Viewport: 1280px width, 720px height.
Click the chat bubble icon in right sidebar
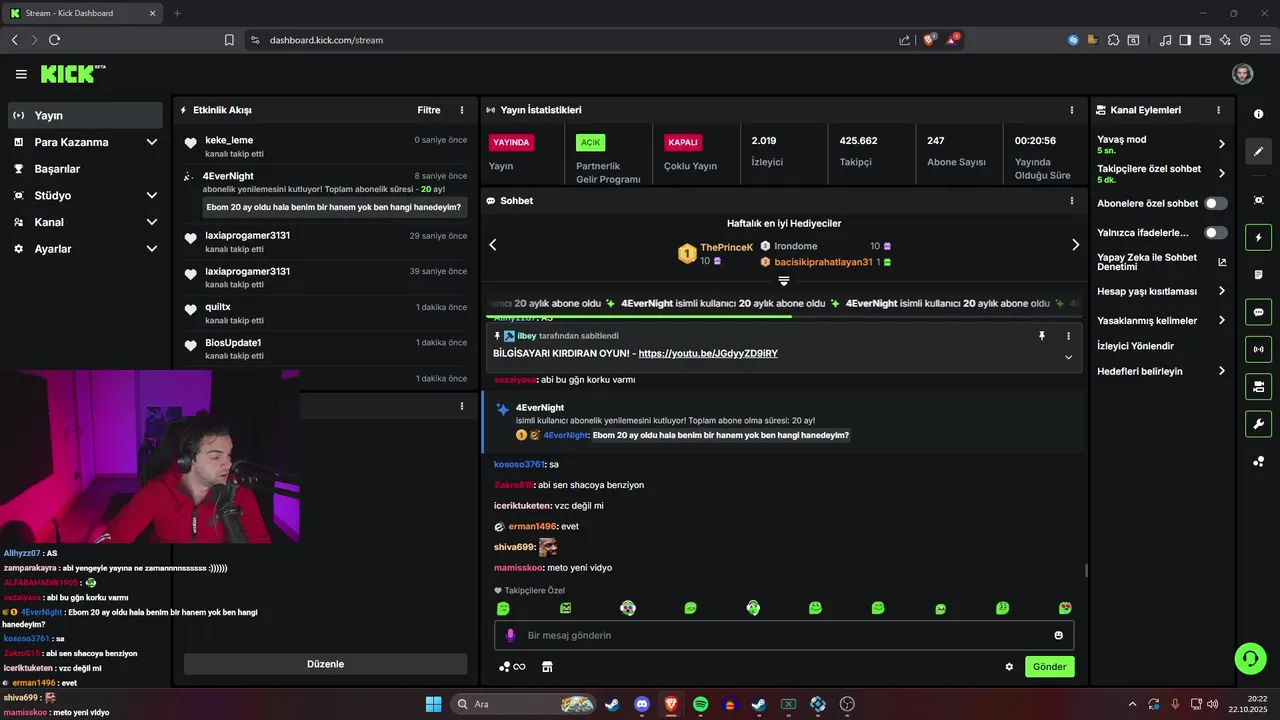click(x=1258, y=312)
